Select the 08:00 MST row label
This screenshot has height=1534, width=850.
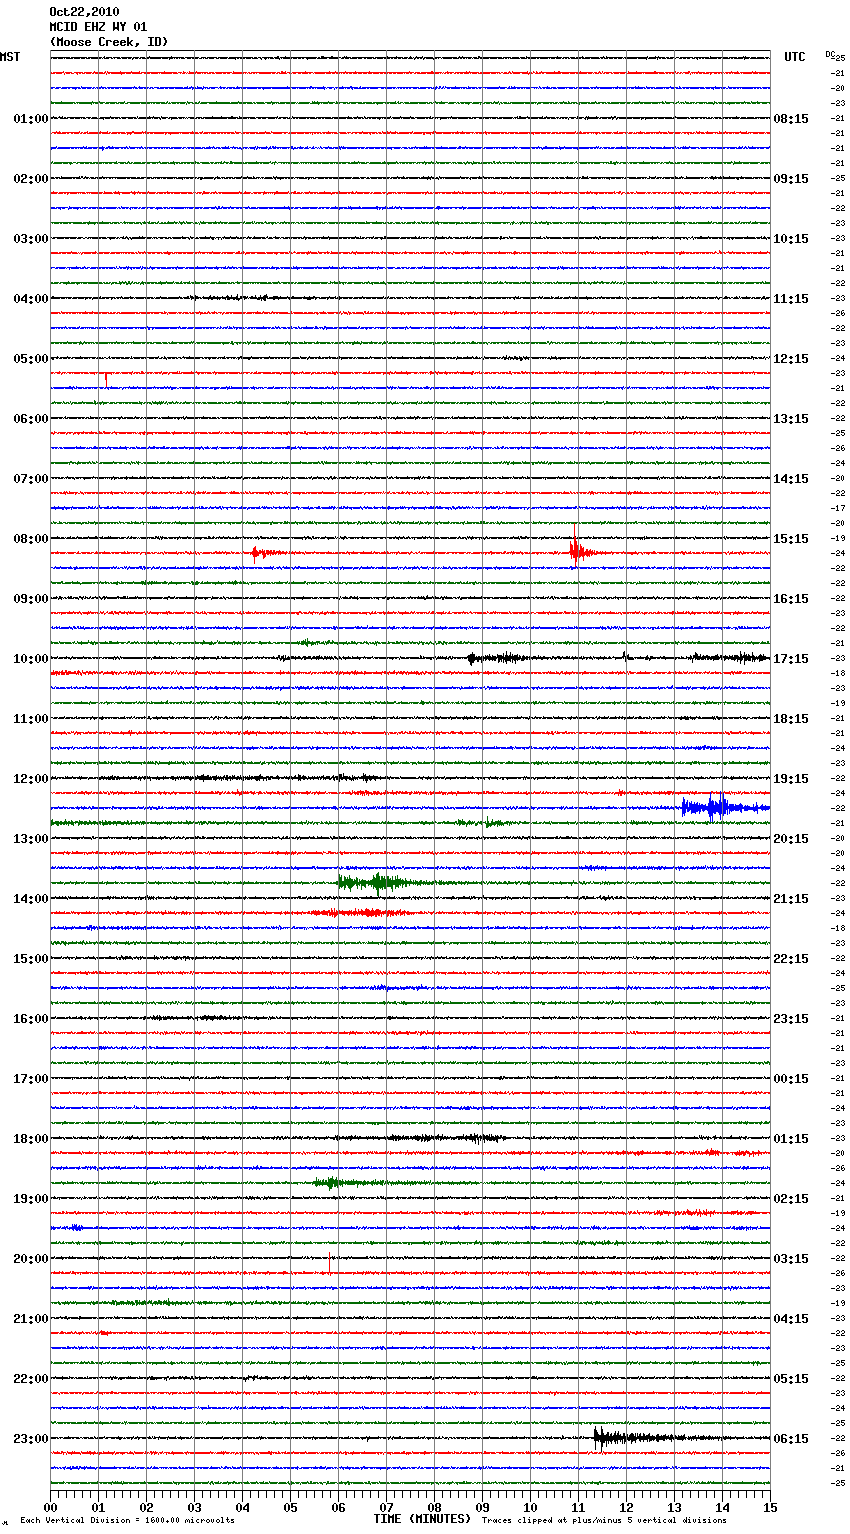(x=31, y=539)
